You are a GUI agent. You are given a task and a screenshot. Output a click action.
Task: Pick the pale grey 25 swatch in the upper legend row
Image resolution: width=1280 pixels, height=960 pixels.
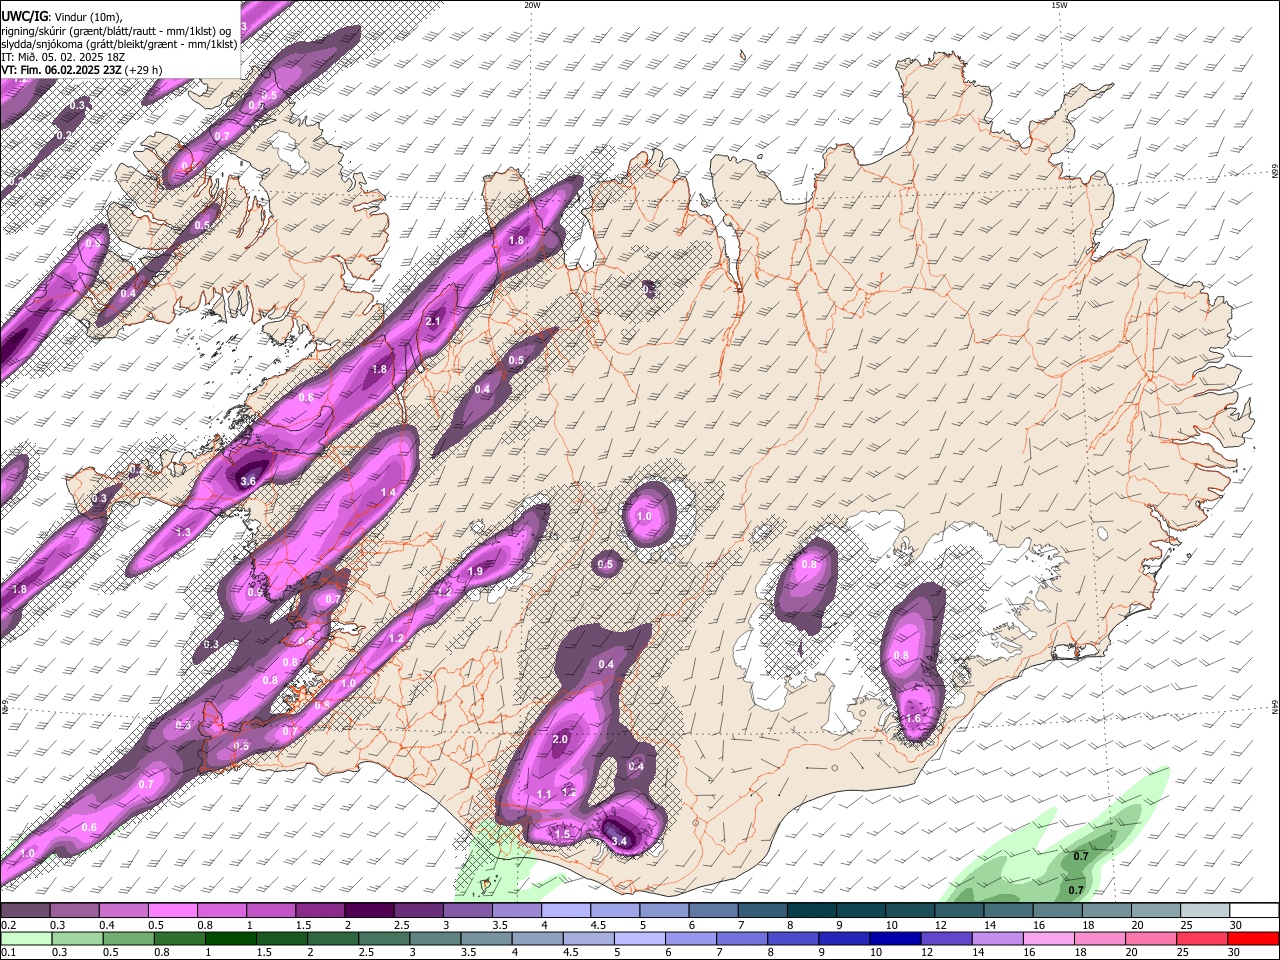[1204, 910]
